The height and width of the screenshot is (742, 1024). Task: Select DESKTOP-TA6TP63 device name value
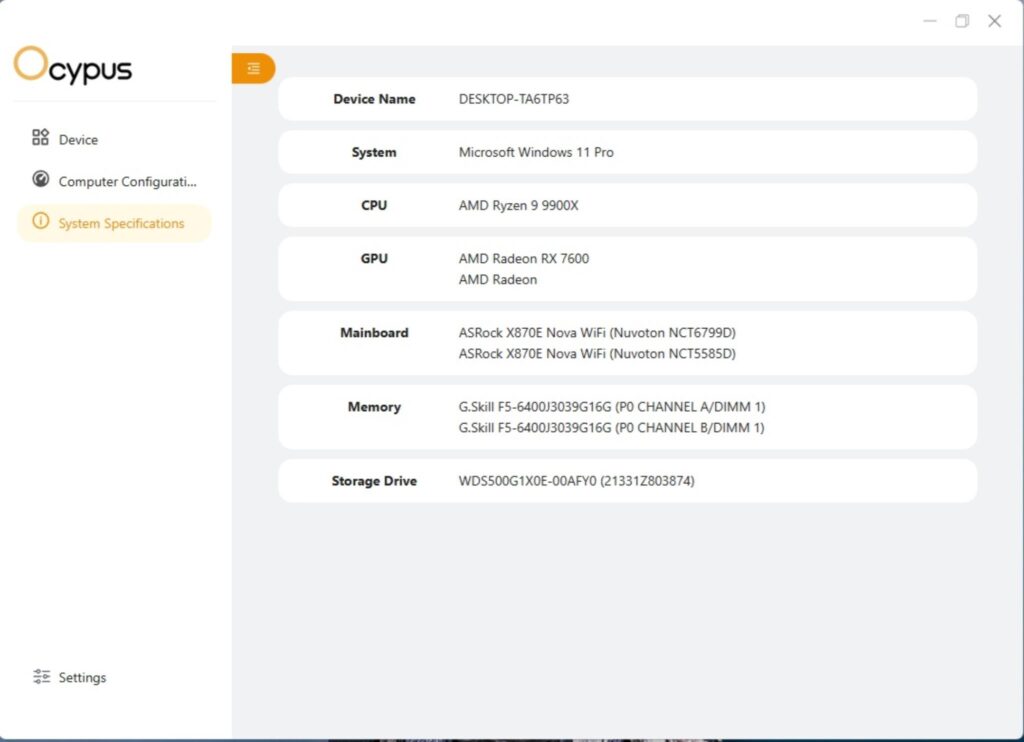click(x=514, y=99)
